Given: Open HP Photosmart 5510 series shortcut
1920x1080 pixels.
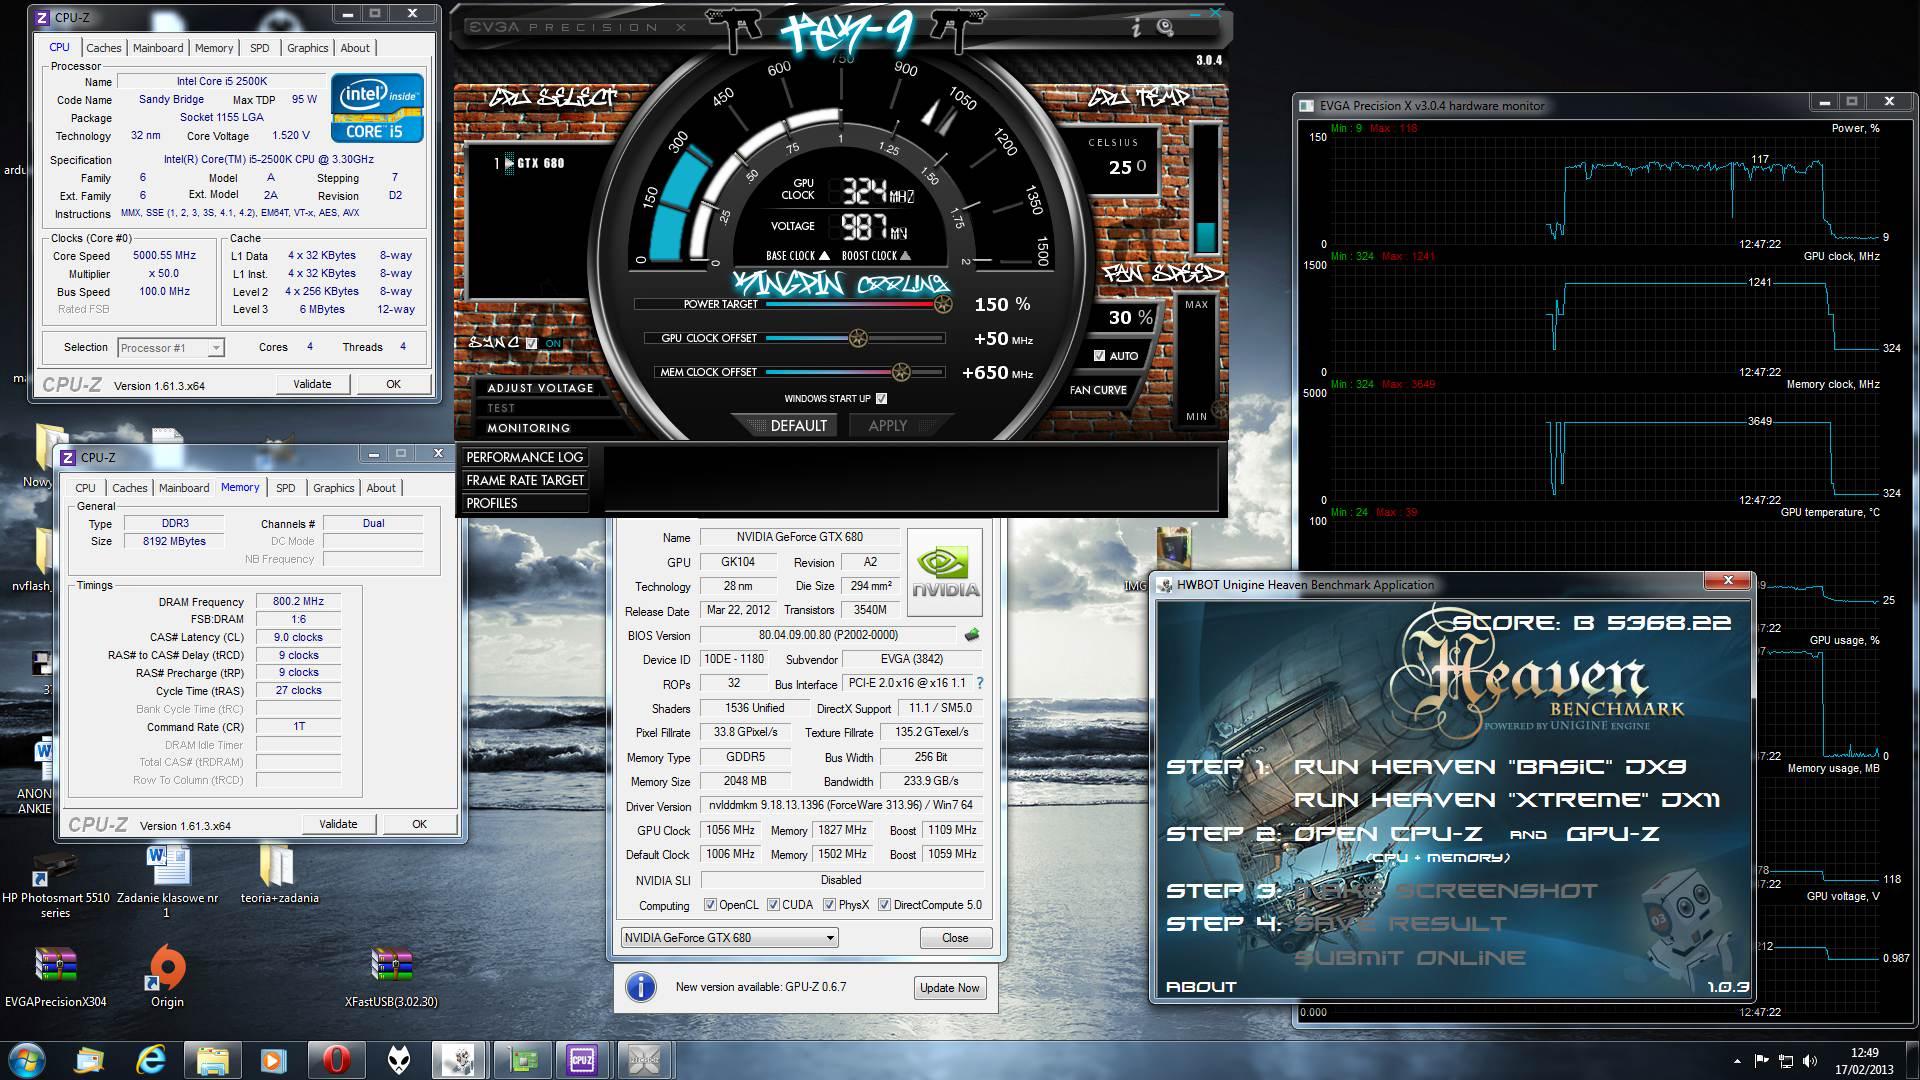Looking at the screenshot, I should [55, 885].
